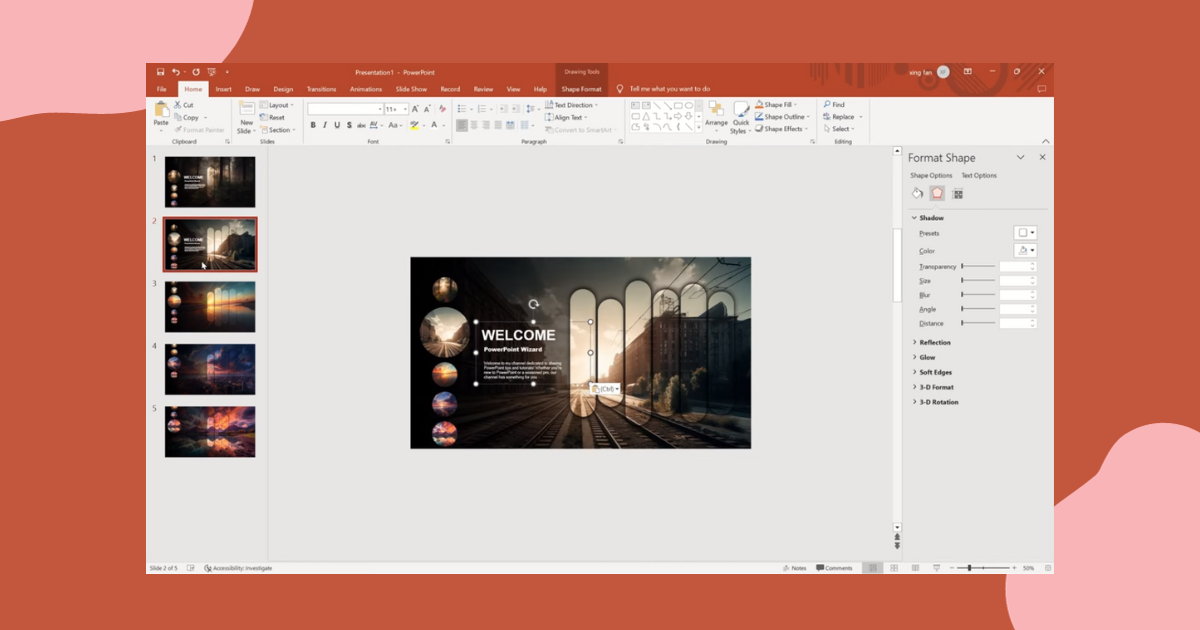This screenshot has height=630, width=1200.
Task: Open Fill & Line tab in Format Shape
Action: [x=917, y=193]
